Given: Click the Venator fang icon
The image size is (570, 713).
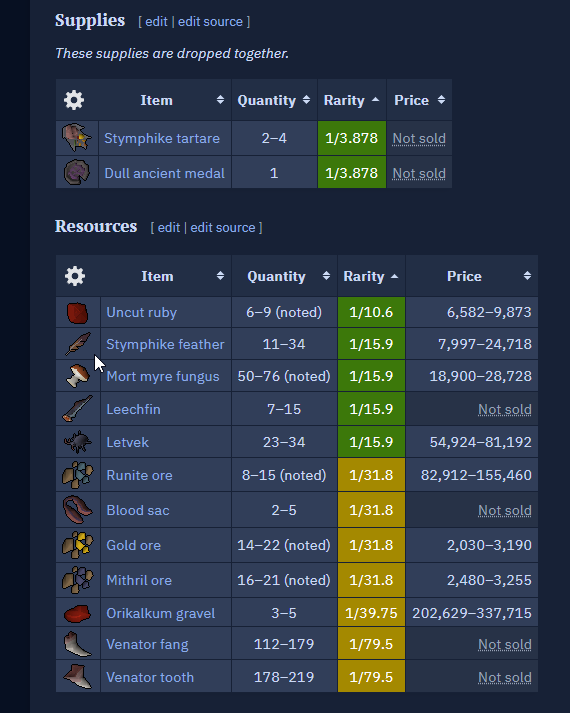Looking at the screenshot, I should (78, 644).
